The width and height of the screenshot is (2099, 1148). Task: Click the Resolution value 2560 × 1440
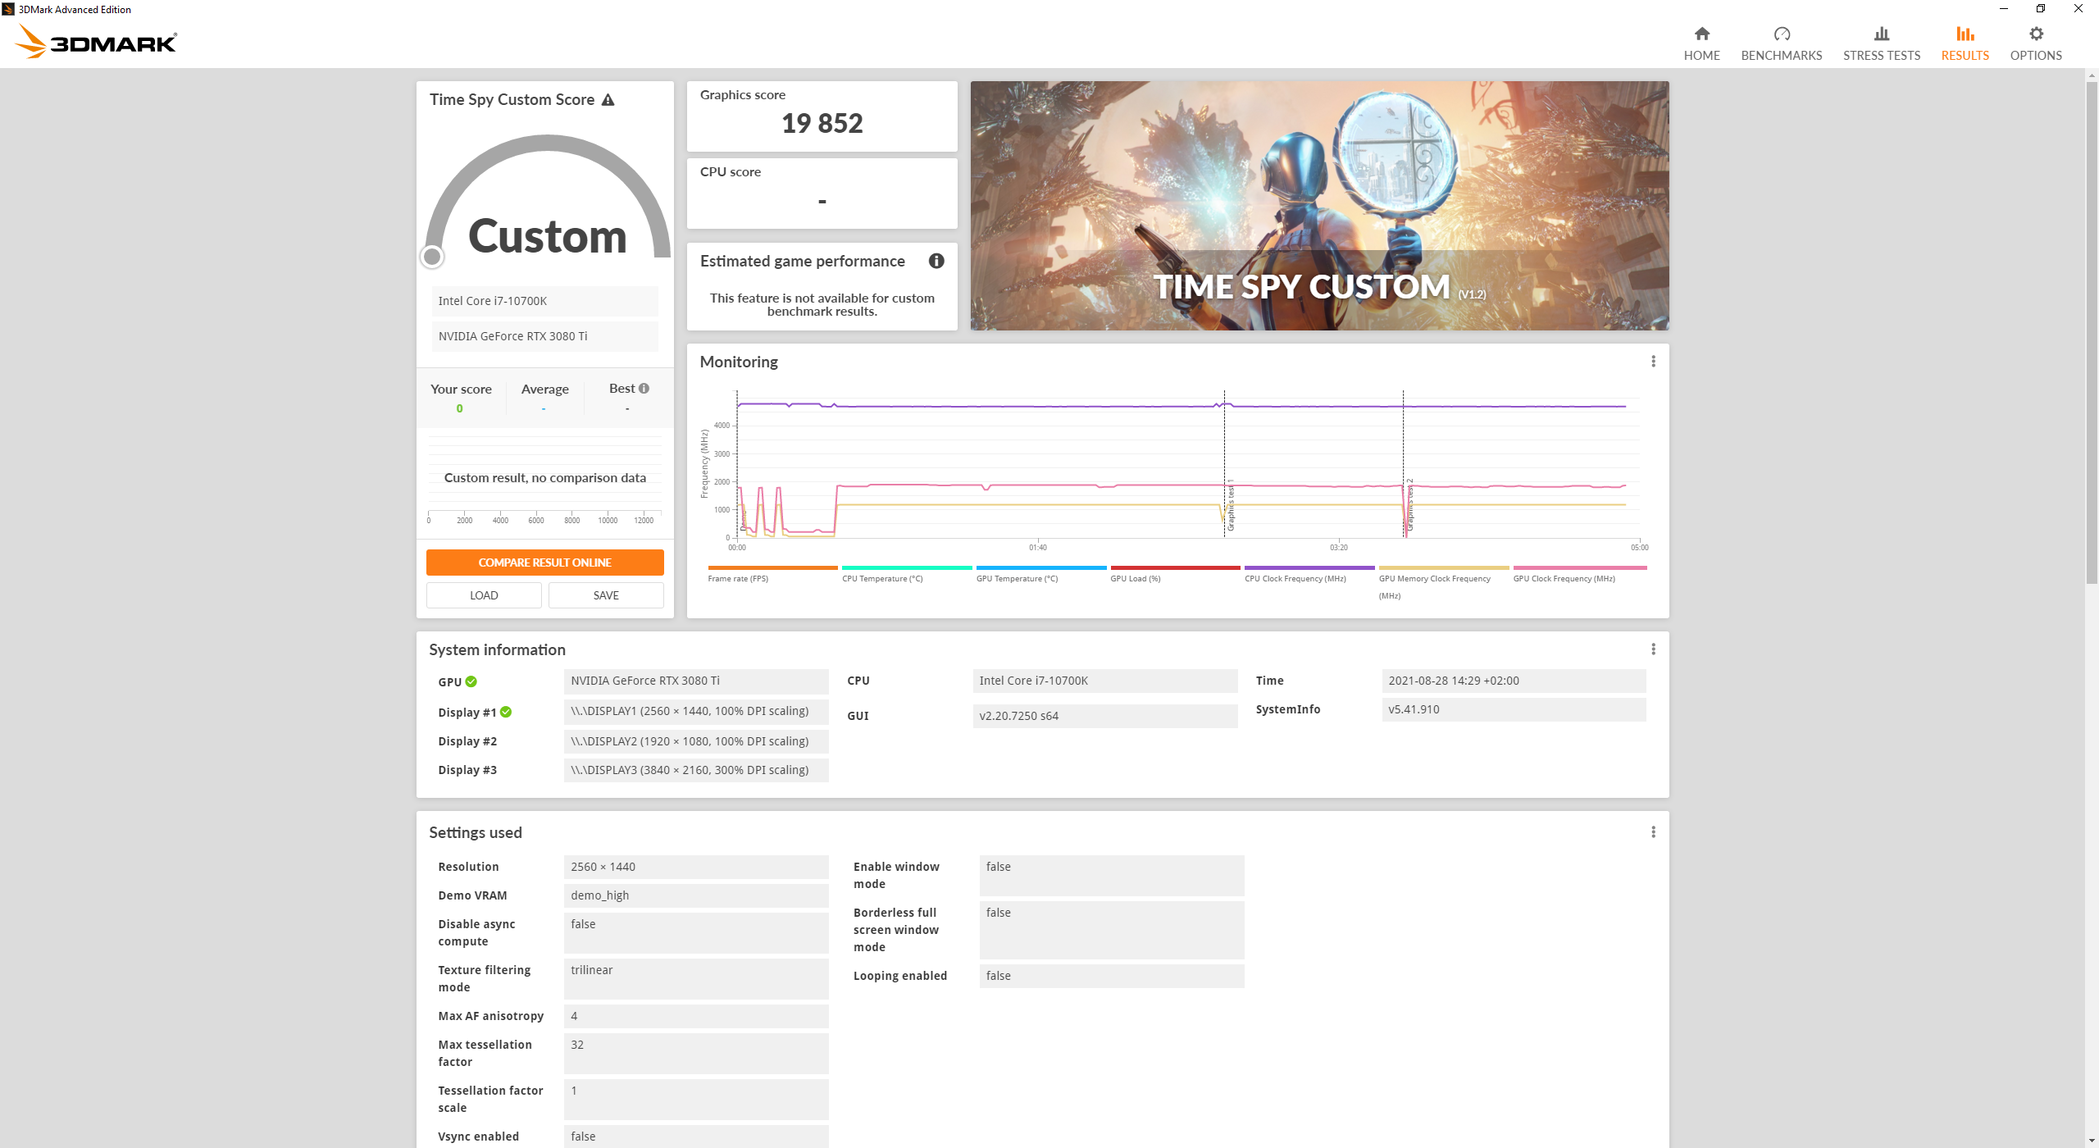[x=696, y=867]
